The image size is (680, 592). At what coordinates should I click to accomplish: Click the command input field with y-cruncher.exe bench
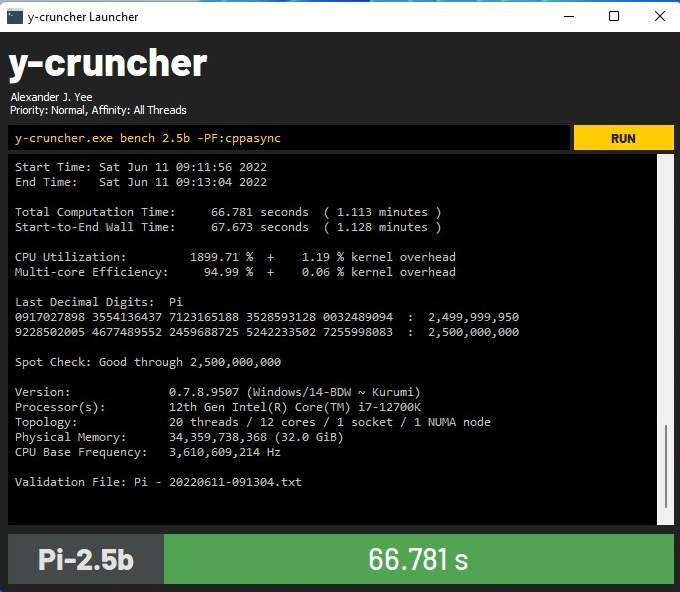pos(288,138)
